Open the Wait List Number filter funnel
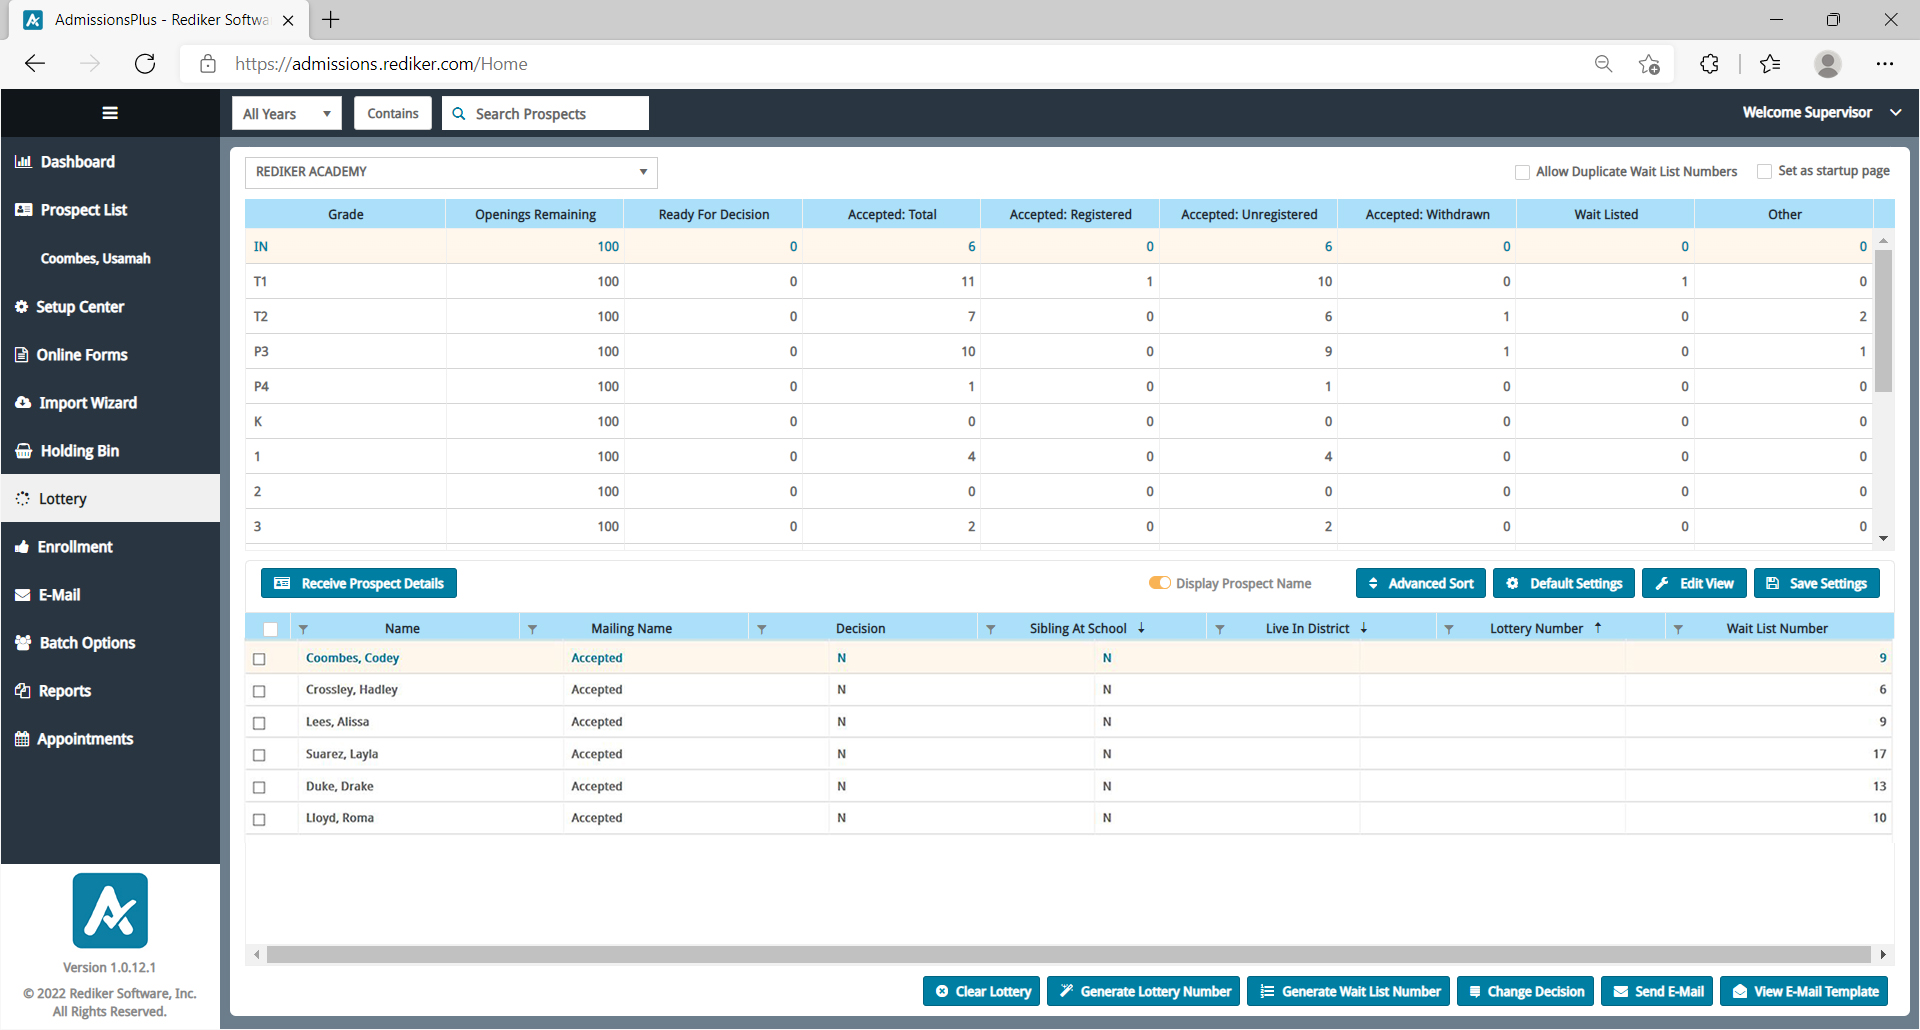1920x1030 pixels. coord(1678,629)
